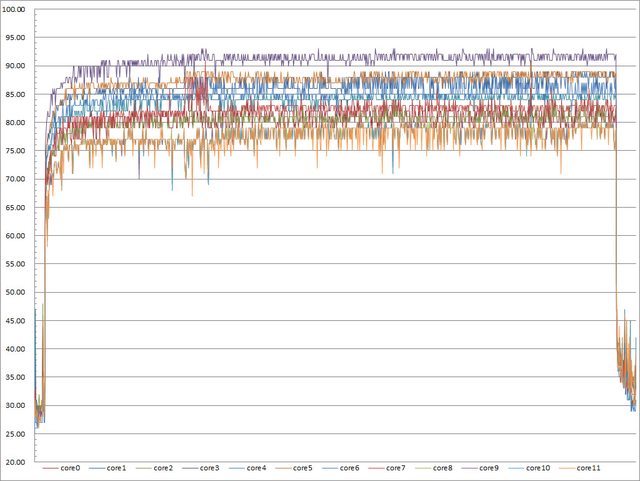This screenshot has height=481, width=640.
Task: Click the core4 legend entry
Action: pos(257,467)
